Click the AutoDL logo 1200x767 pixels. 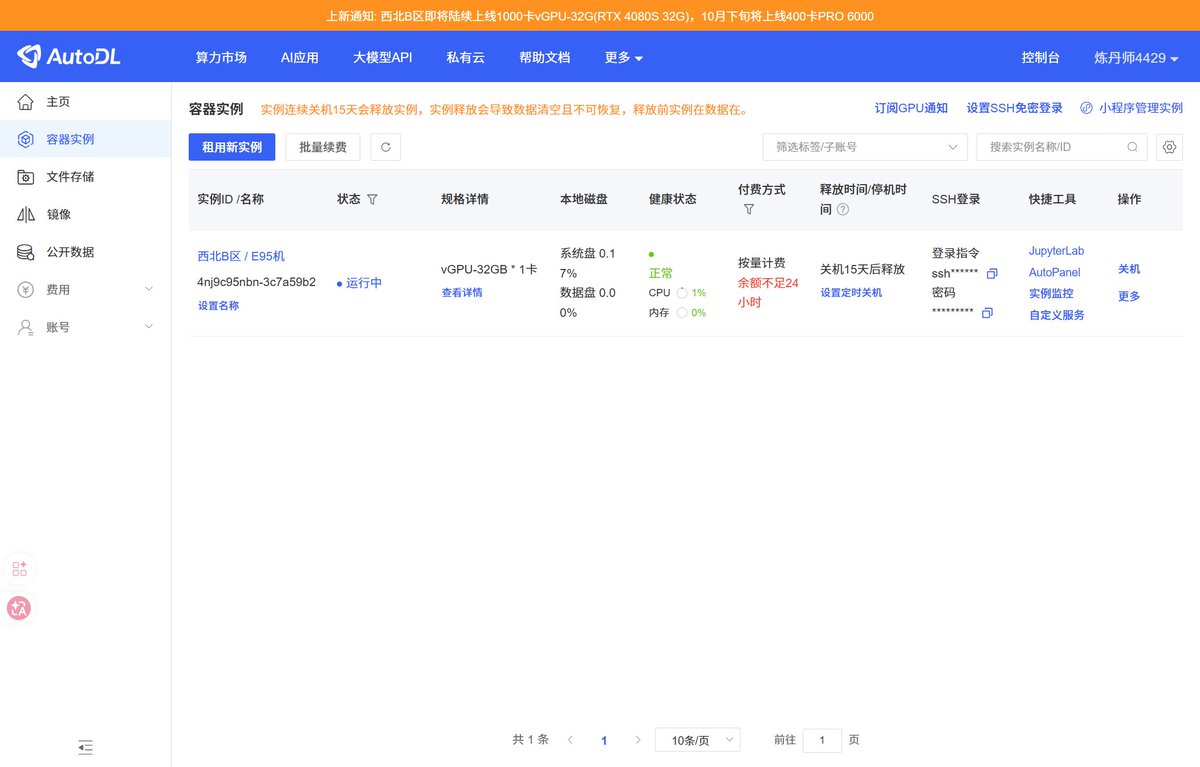(68, 57)
